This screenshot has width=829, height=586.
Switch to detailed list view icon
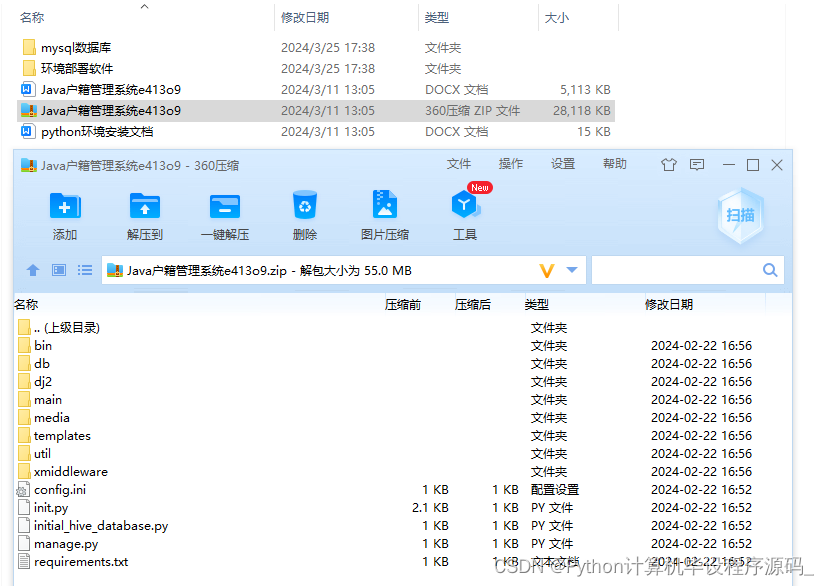(x=83, y=270)
